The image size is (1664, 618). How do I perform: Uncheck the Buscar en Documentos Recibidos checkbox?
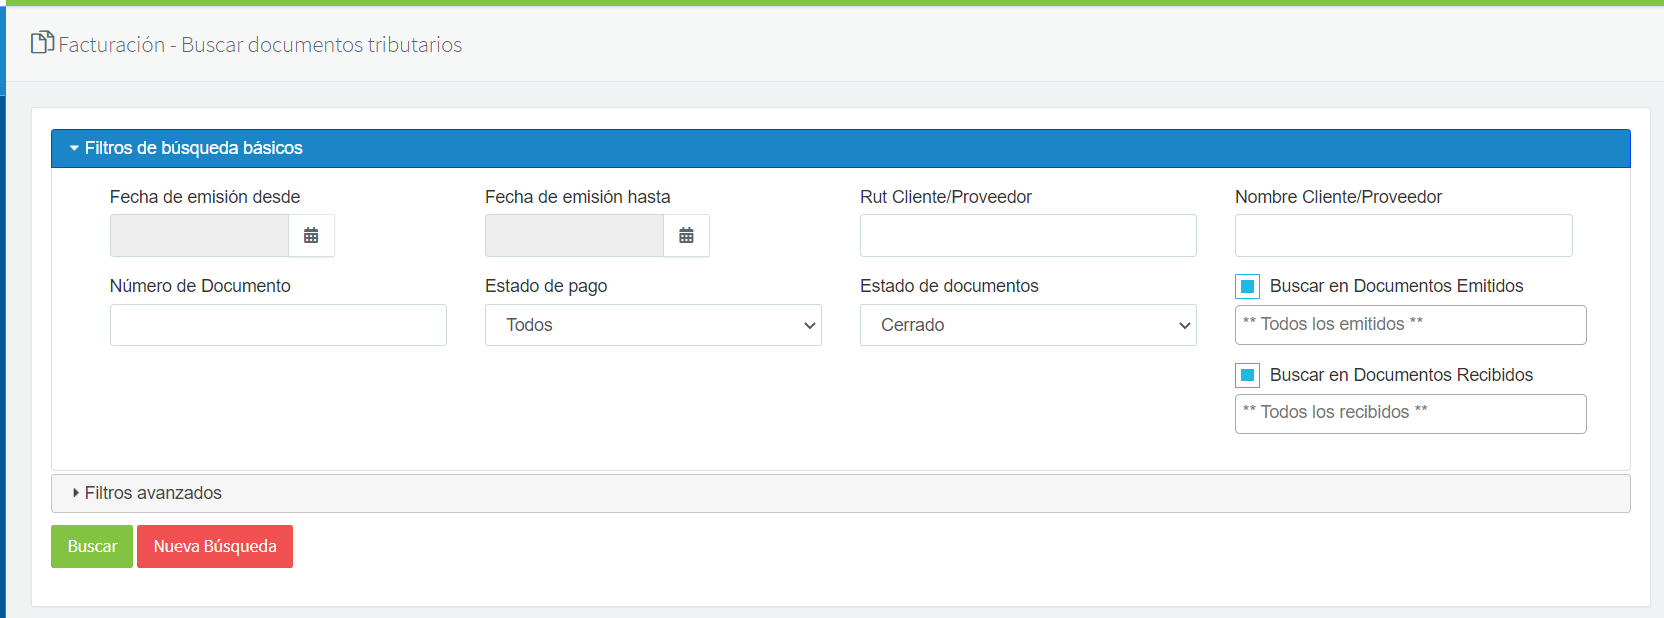[1247, 376]
